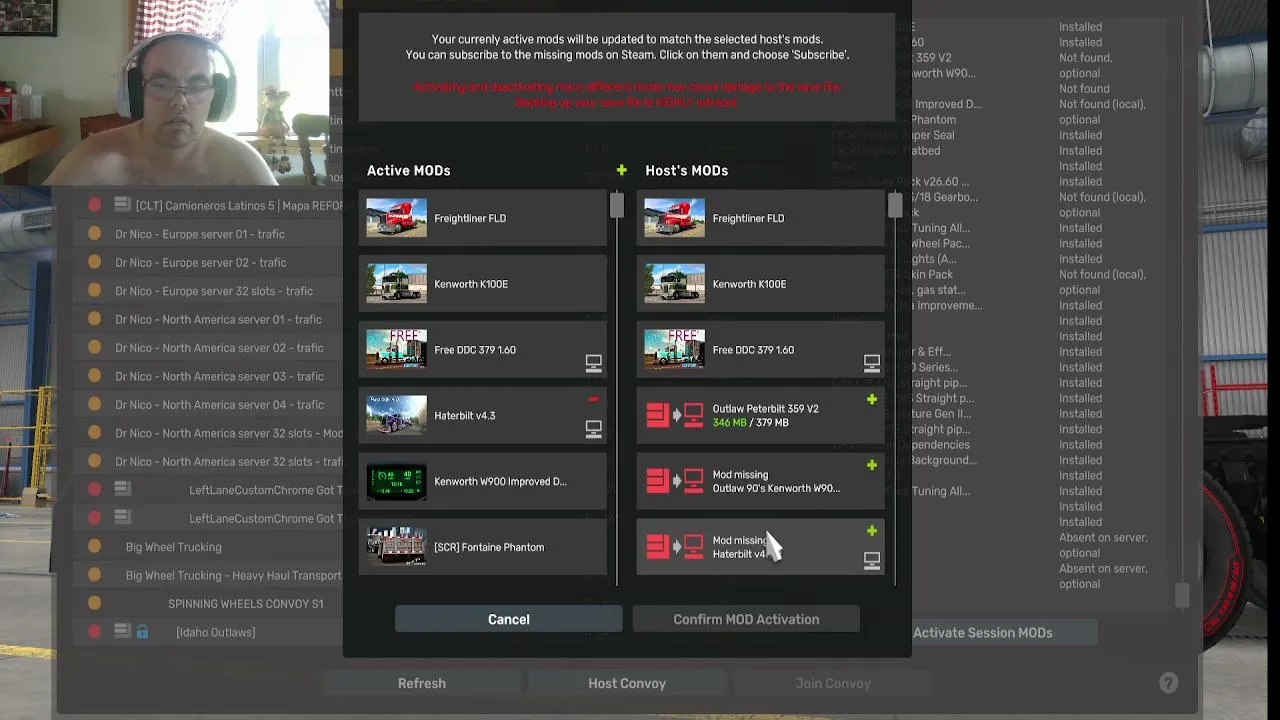Select Free DDC 379 thumbnail in Active MODs
1280x720 pixels.
coord(396,350)
